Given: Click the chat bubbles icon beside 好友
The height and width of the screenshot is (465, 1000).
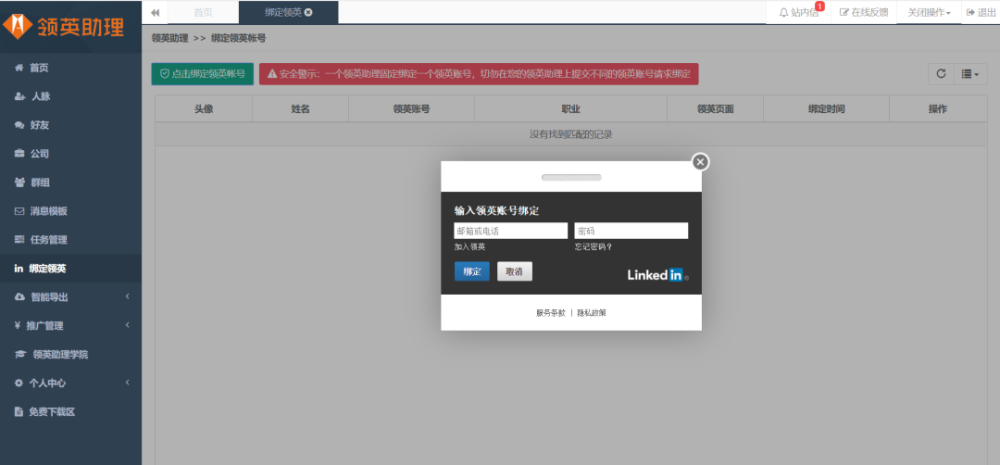Looking at the screenshot, I should (19, 125).
